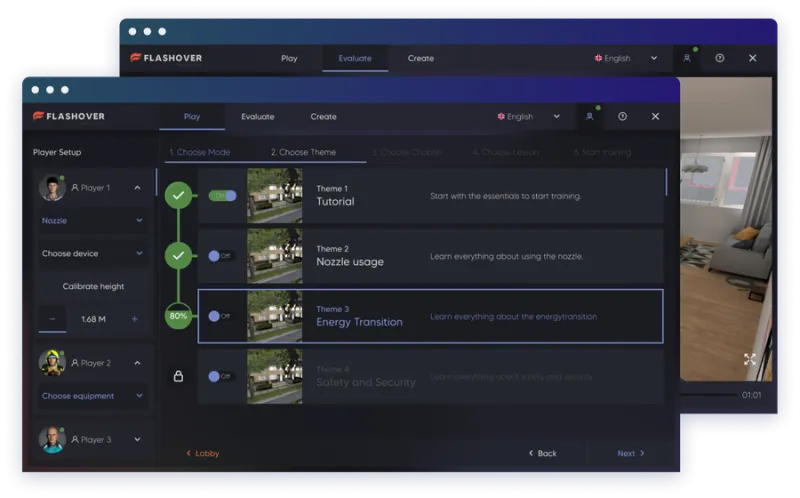Image resolution: width=800 pixels, height=498 pixels.
Task: Switch to Create tab in back window
Action: 421,58
